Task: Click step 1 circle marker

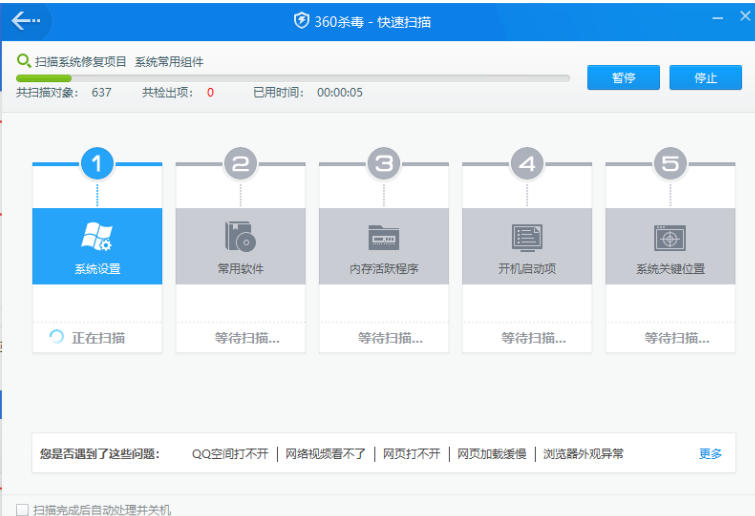Action: 97,164
